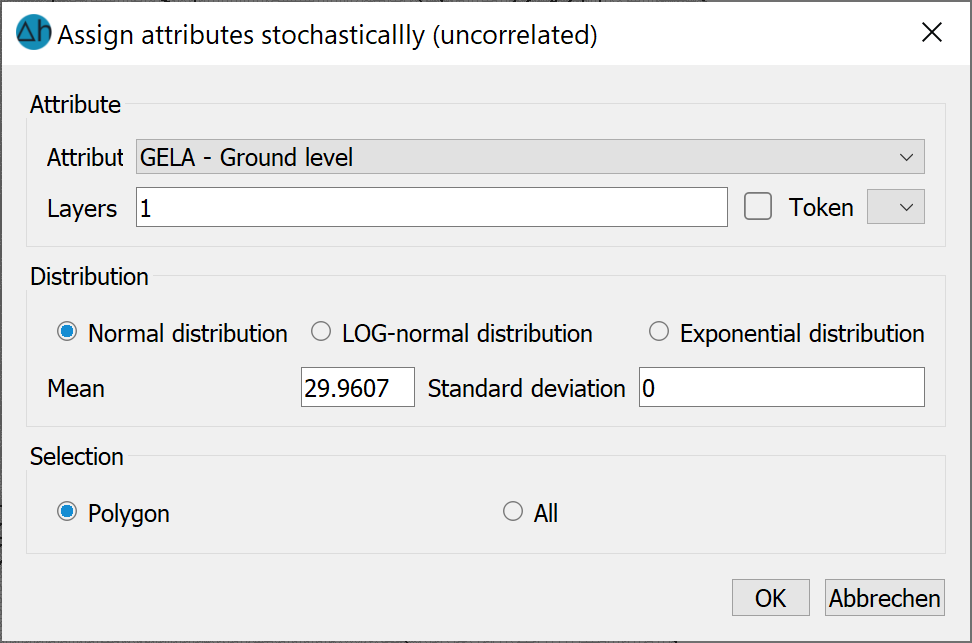Close the Assign attributes dialog
972x643 pixels.
(x=932, y=32)
